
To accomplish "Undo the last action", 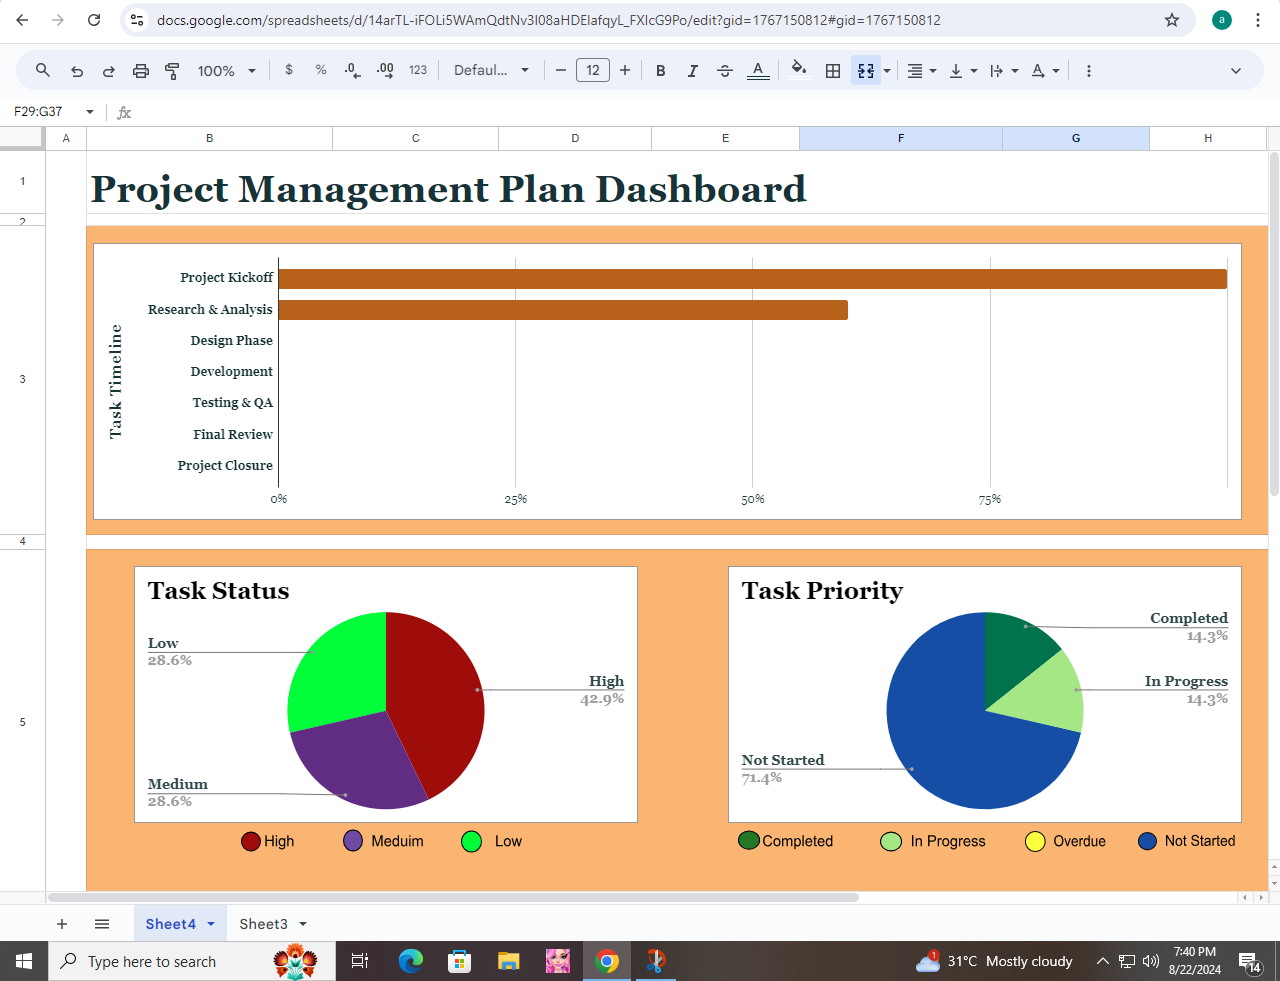I will (x=77, y=71).
